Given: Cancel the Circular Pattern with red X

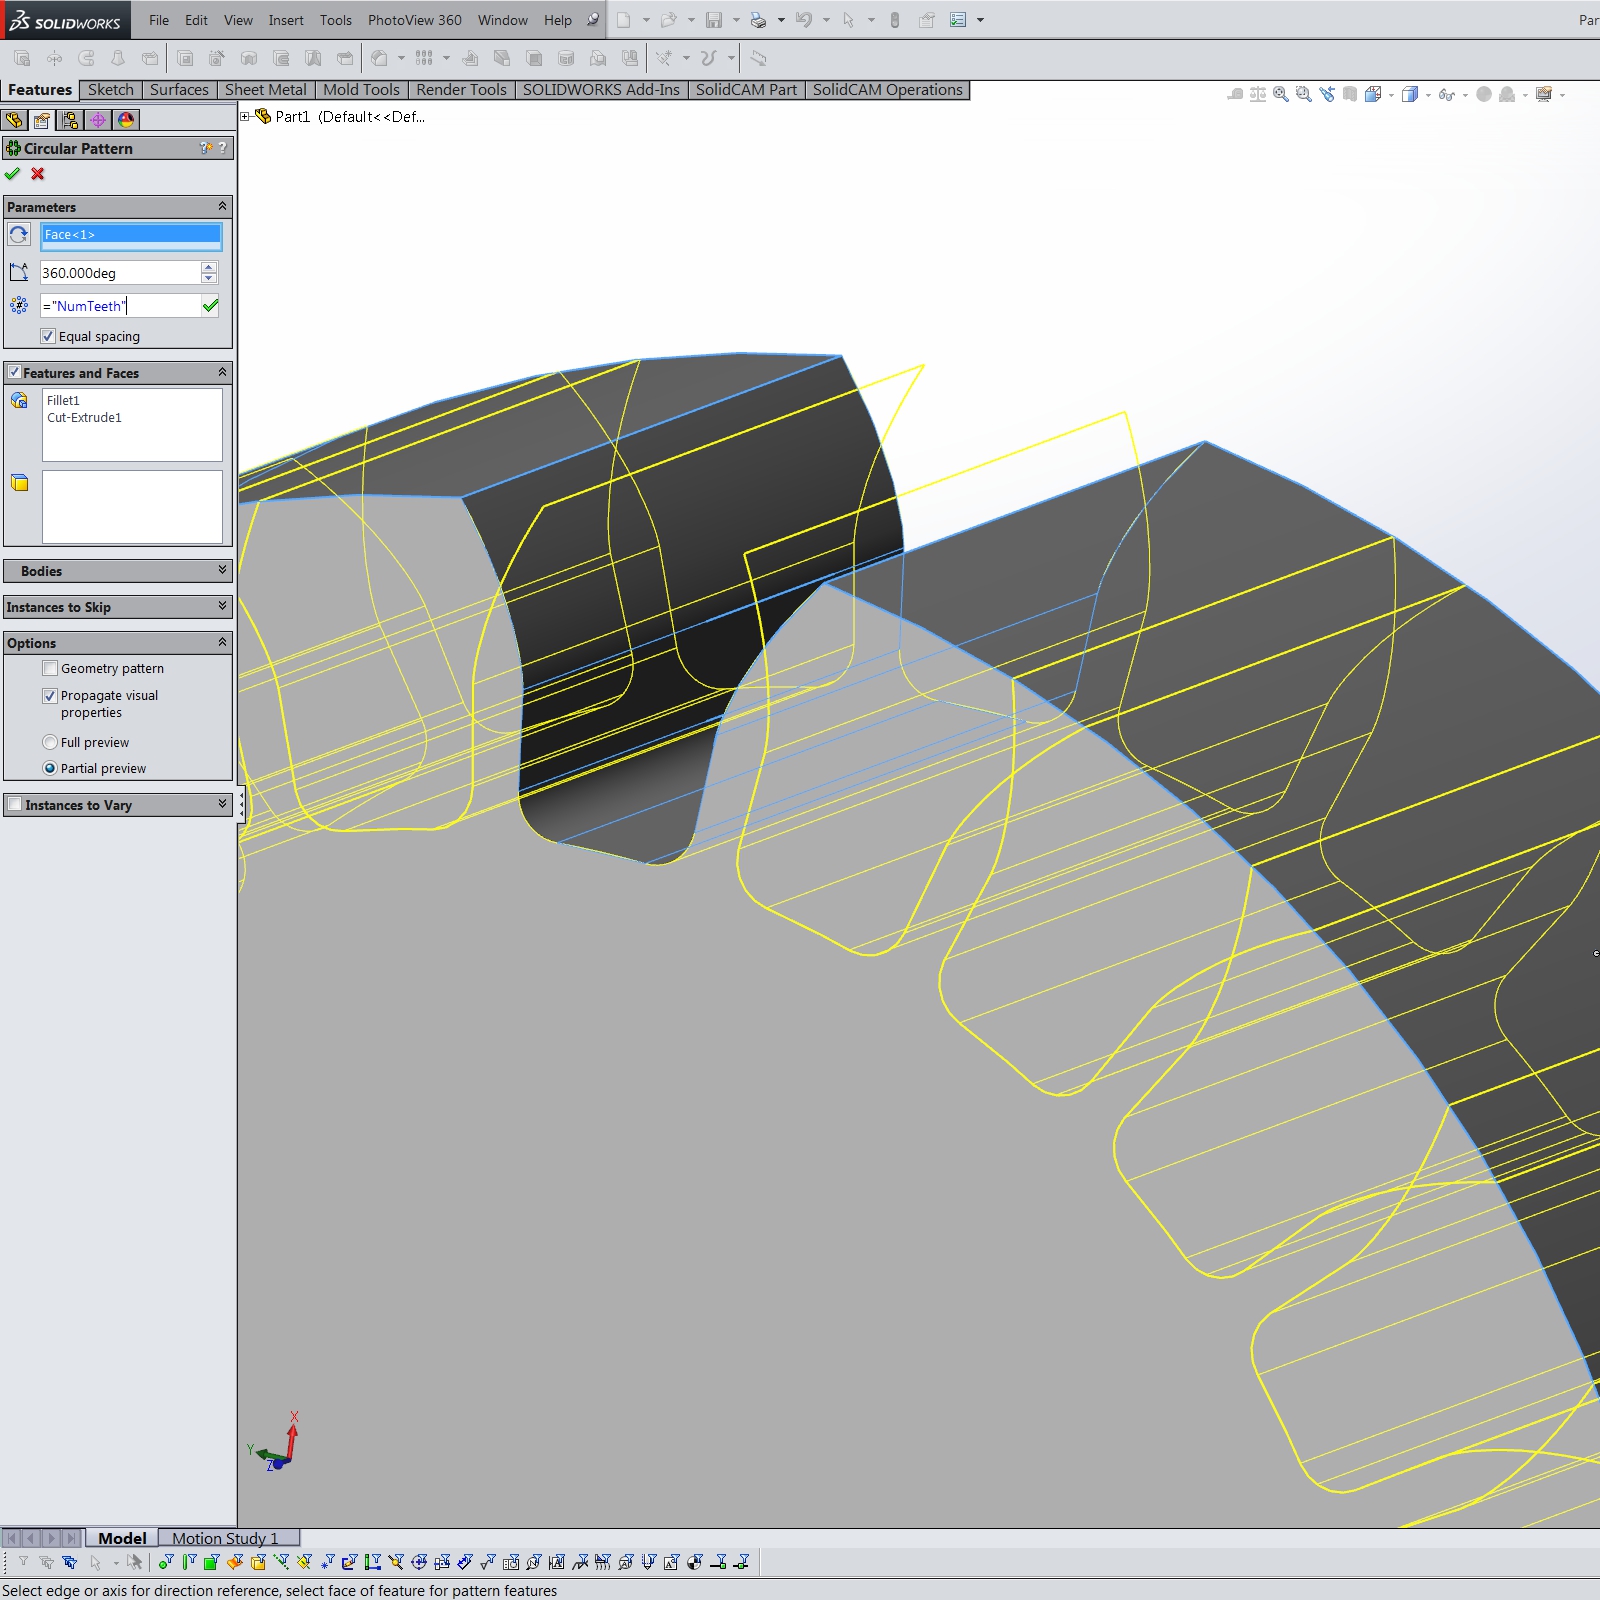Looking at the screenshot, I should coord(37,173).
